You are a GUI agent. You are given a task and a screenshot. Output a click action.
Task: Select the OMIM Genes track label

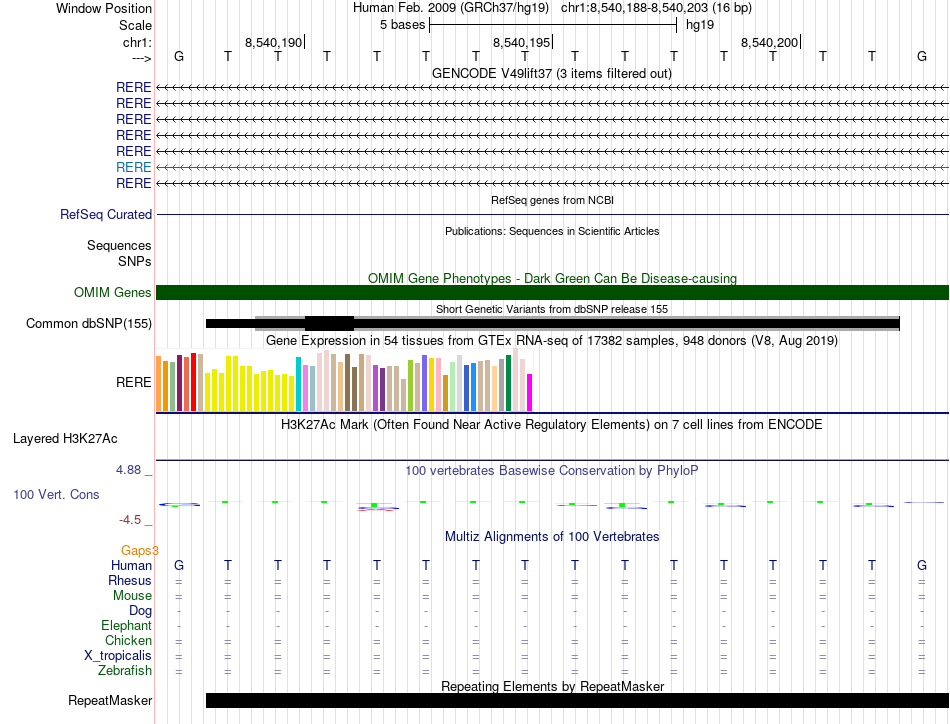point(112,293)
